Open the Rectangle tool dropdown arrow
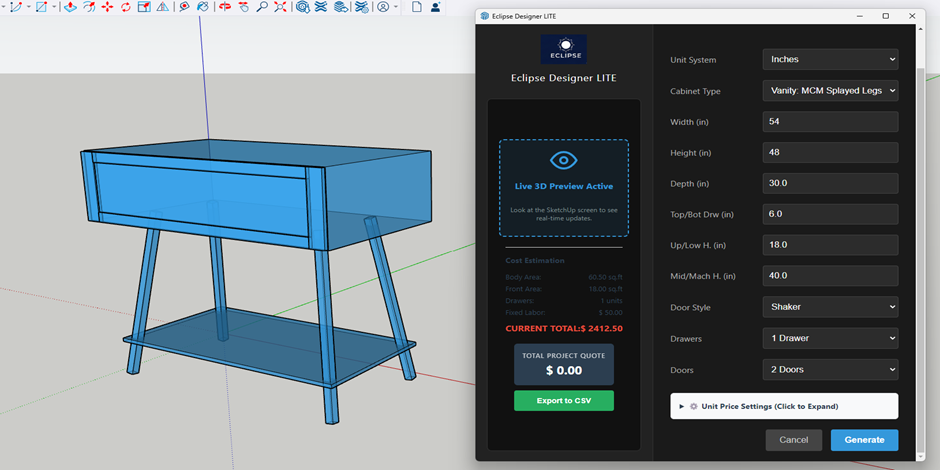Viewport: 940px width, 470px height. (x=54, y=7)
